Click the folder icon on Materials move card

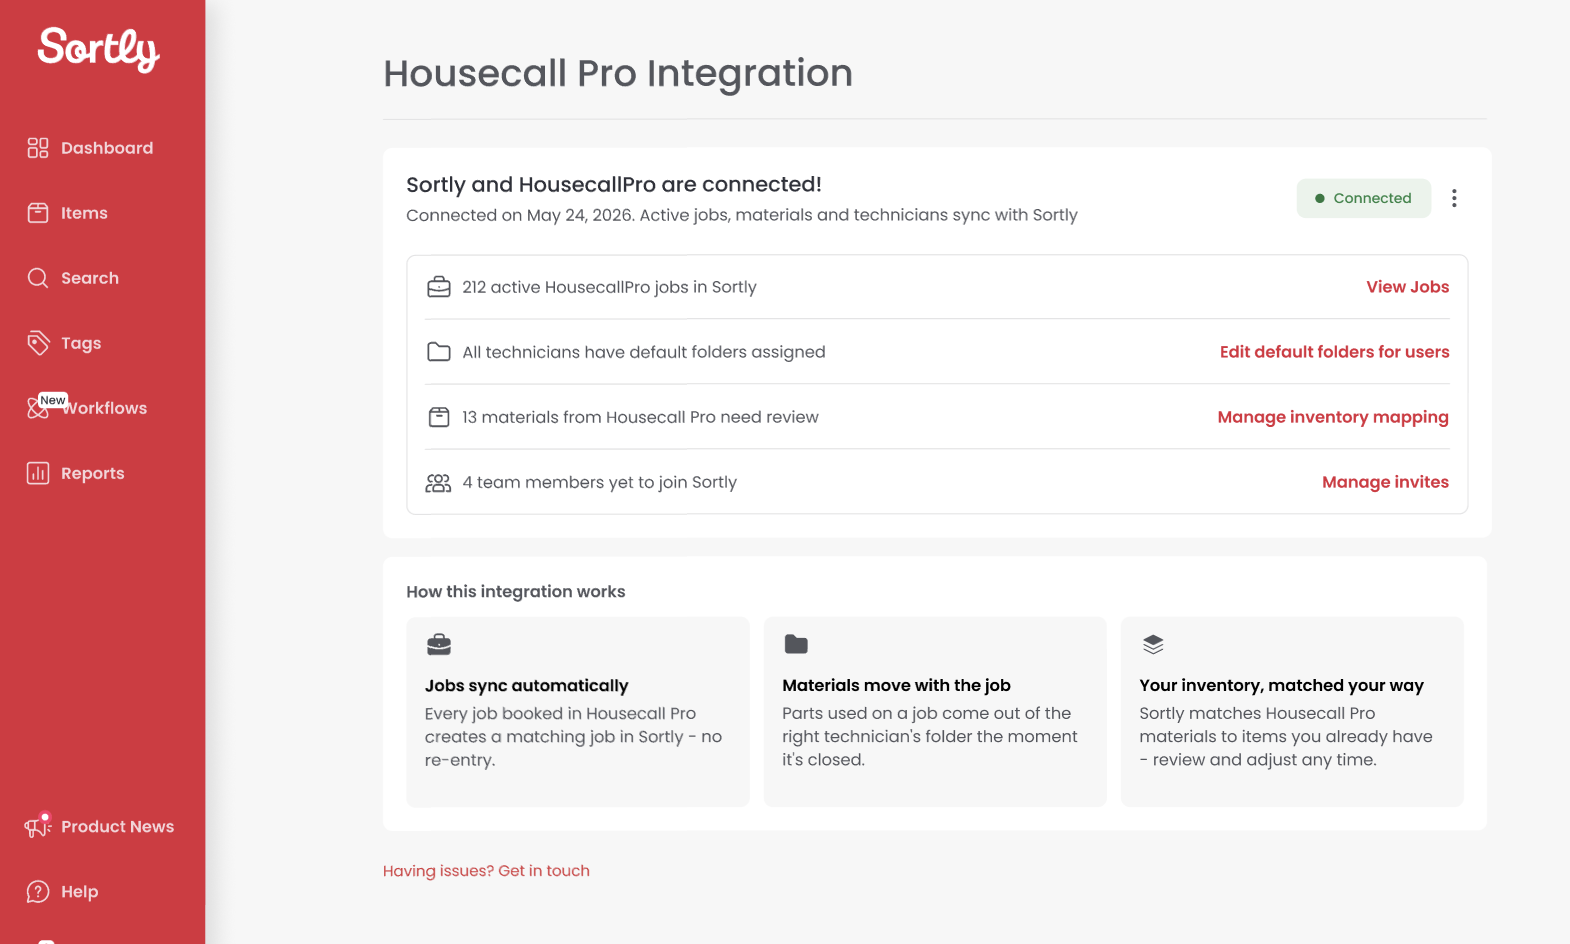click(x=796, y=645)
